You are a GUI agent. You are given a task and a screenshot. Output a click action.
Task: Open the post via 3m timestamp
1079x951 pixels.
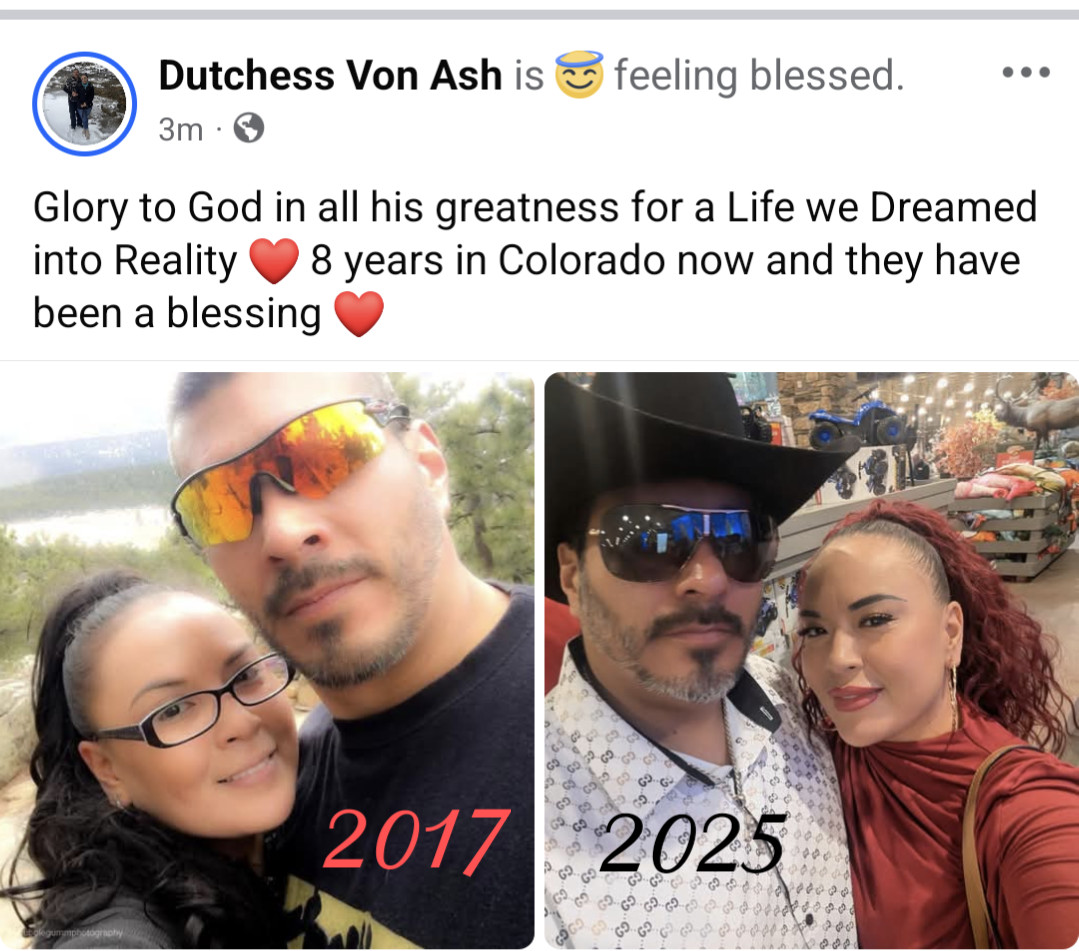[180, 129]
